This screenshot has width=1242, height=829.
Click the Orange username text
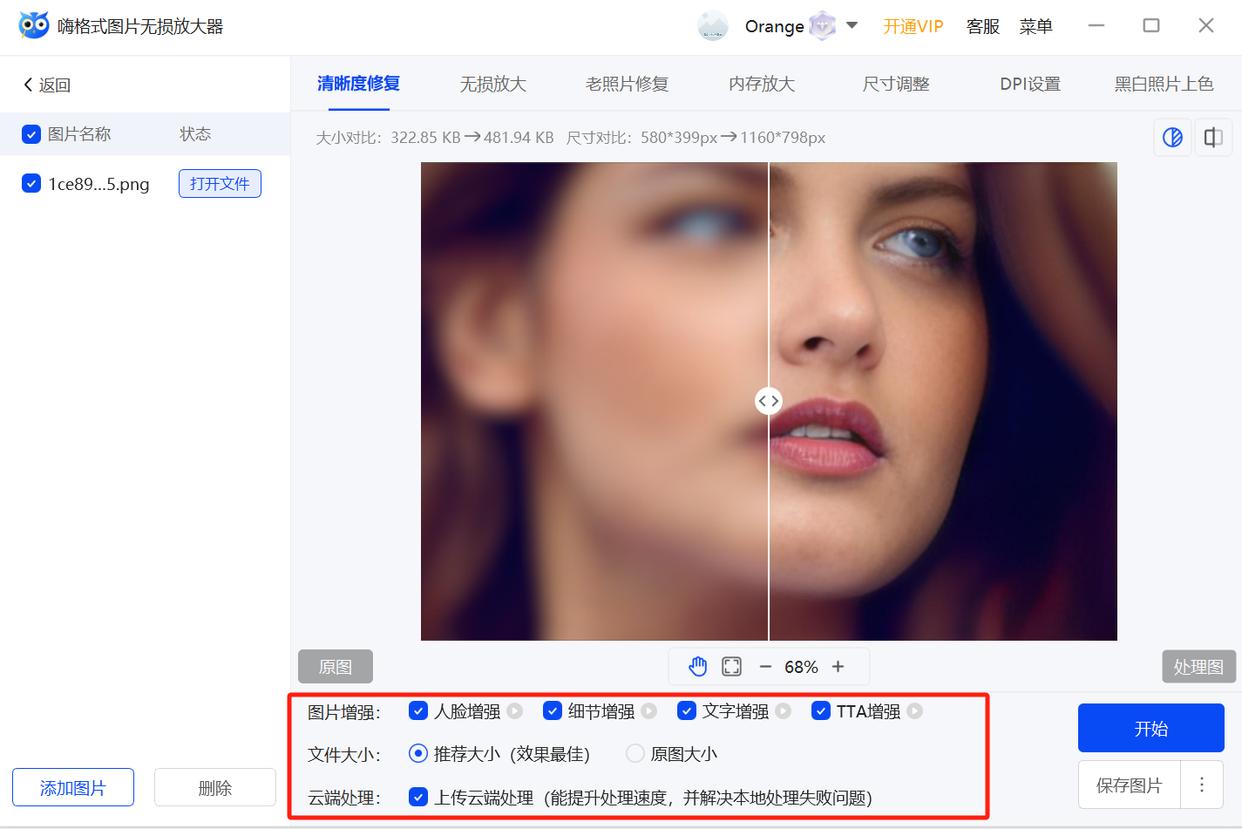point(774,26)
